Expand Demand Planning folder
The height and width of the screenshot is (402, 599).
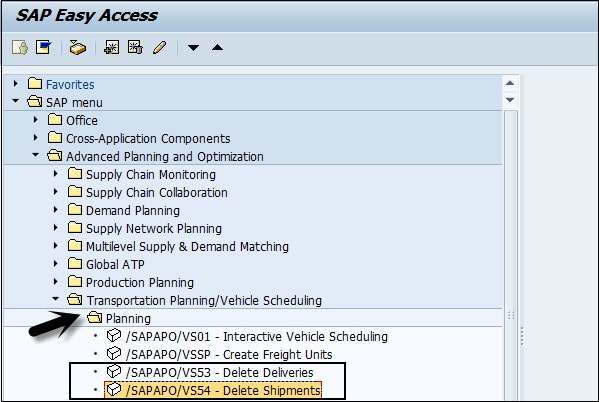[56, 209]
